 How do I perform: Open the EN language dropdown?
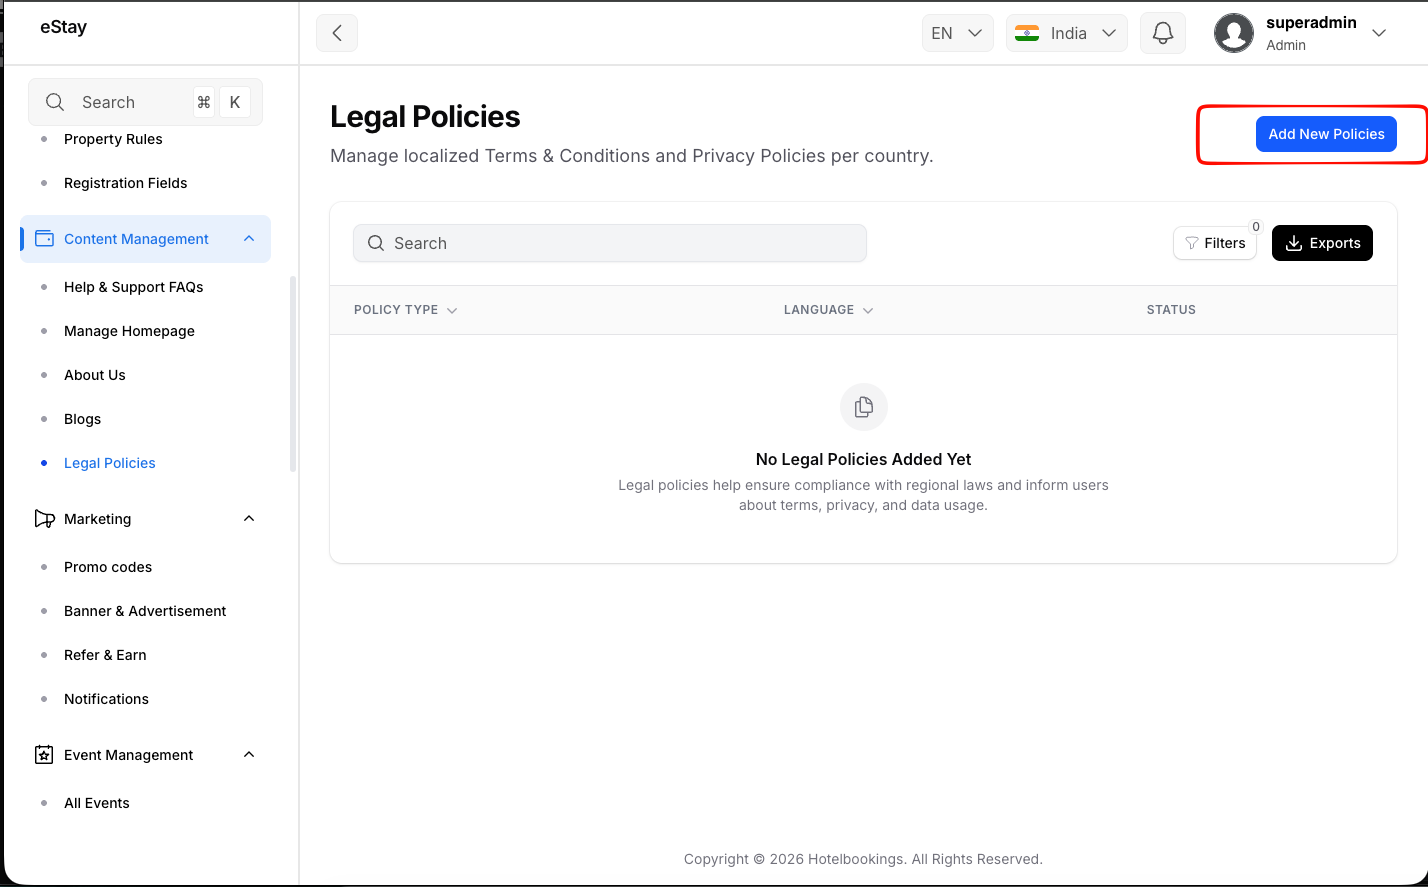coord(957,33)
